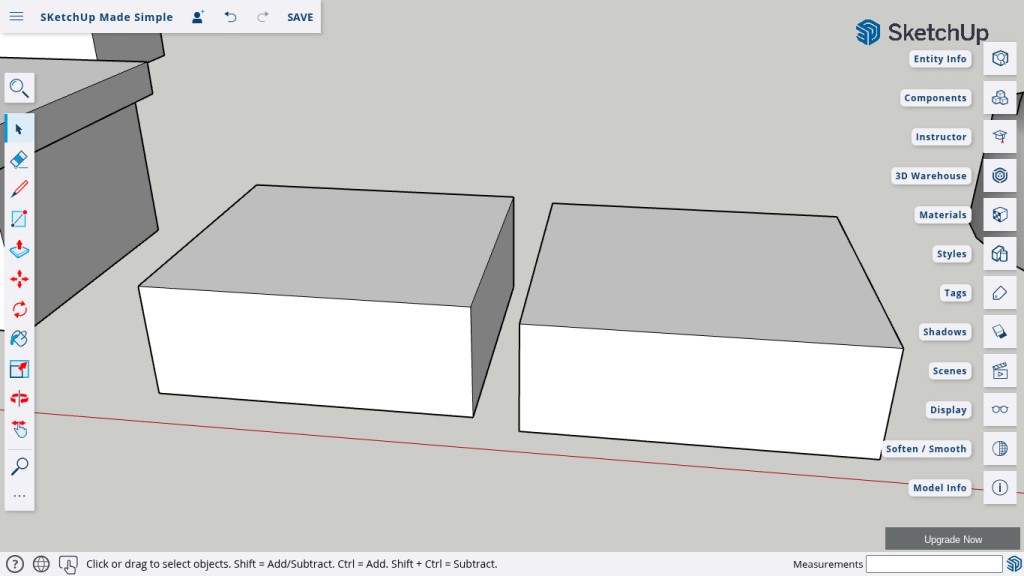The width and height of the screenshot is (1024, 576).
Task: Click the Upgrade Now button
Action: click(x=952, y=539)
